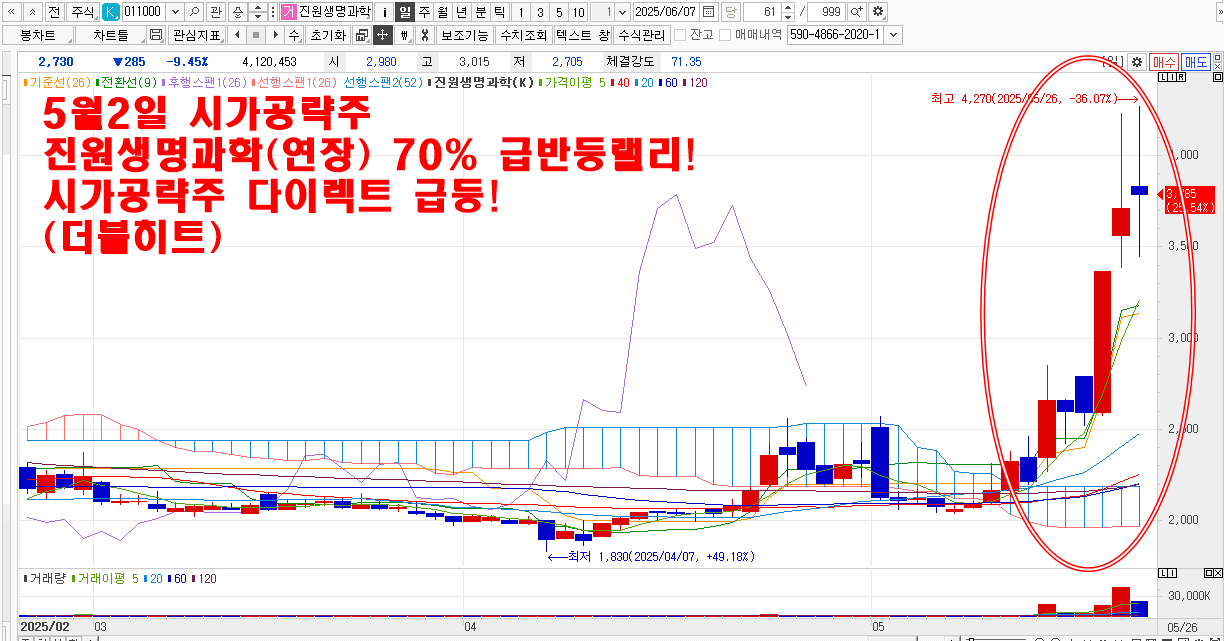Image resolution: width=1224 pixels, height=641 pixels.
Task: Click the blue 매도 sell button
Action: 1195,62
